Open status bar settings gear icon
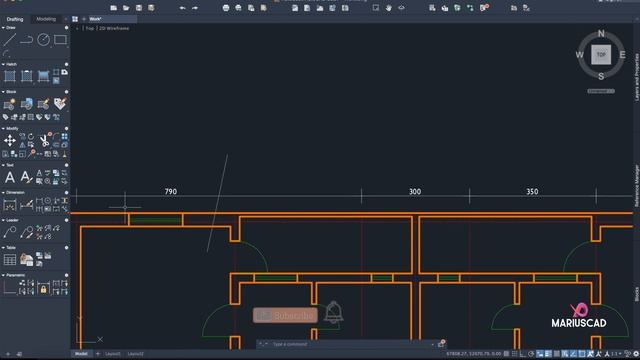Screen dimensions: 640x360 click(x=636, y=354)
